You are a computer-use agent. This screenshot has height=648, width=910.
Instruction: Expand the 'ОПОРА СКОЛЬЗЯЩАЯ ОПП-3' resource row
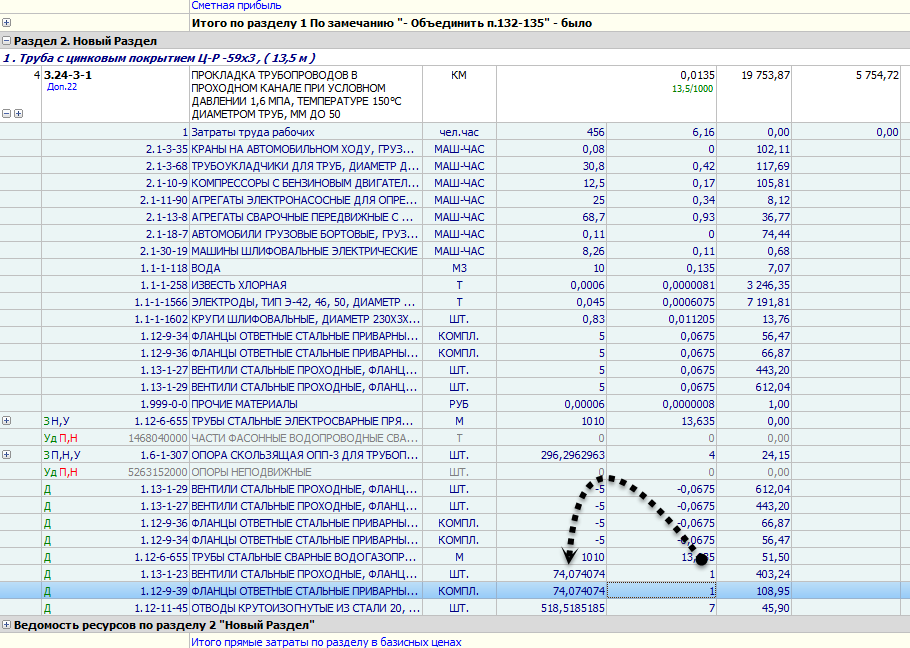[7, 455]
